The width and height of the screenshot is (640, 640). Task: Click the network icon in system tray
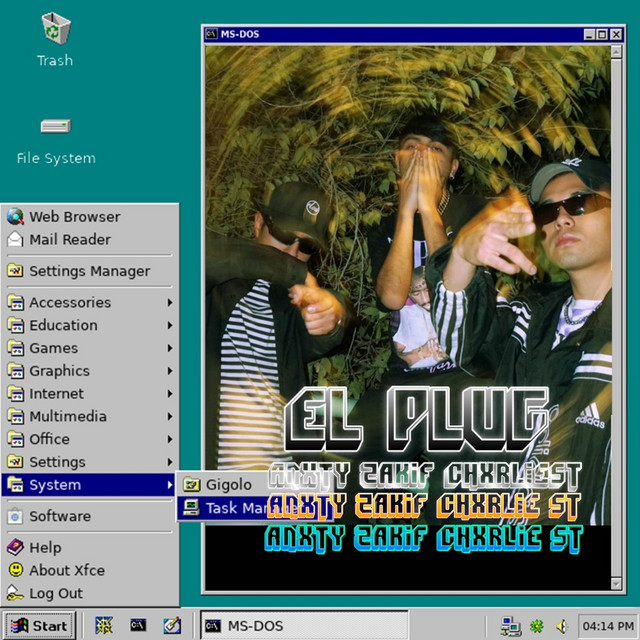click(x=510, y=626)
